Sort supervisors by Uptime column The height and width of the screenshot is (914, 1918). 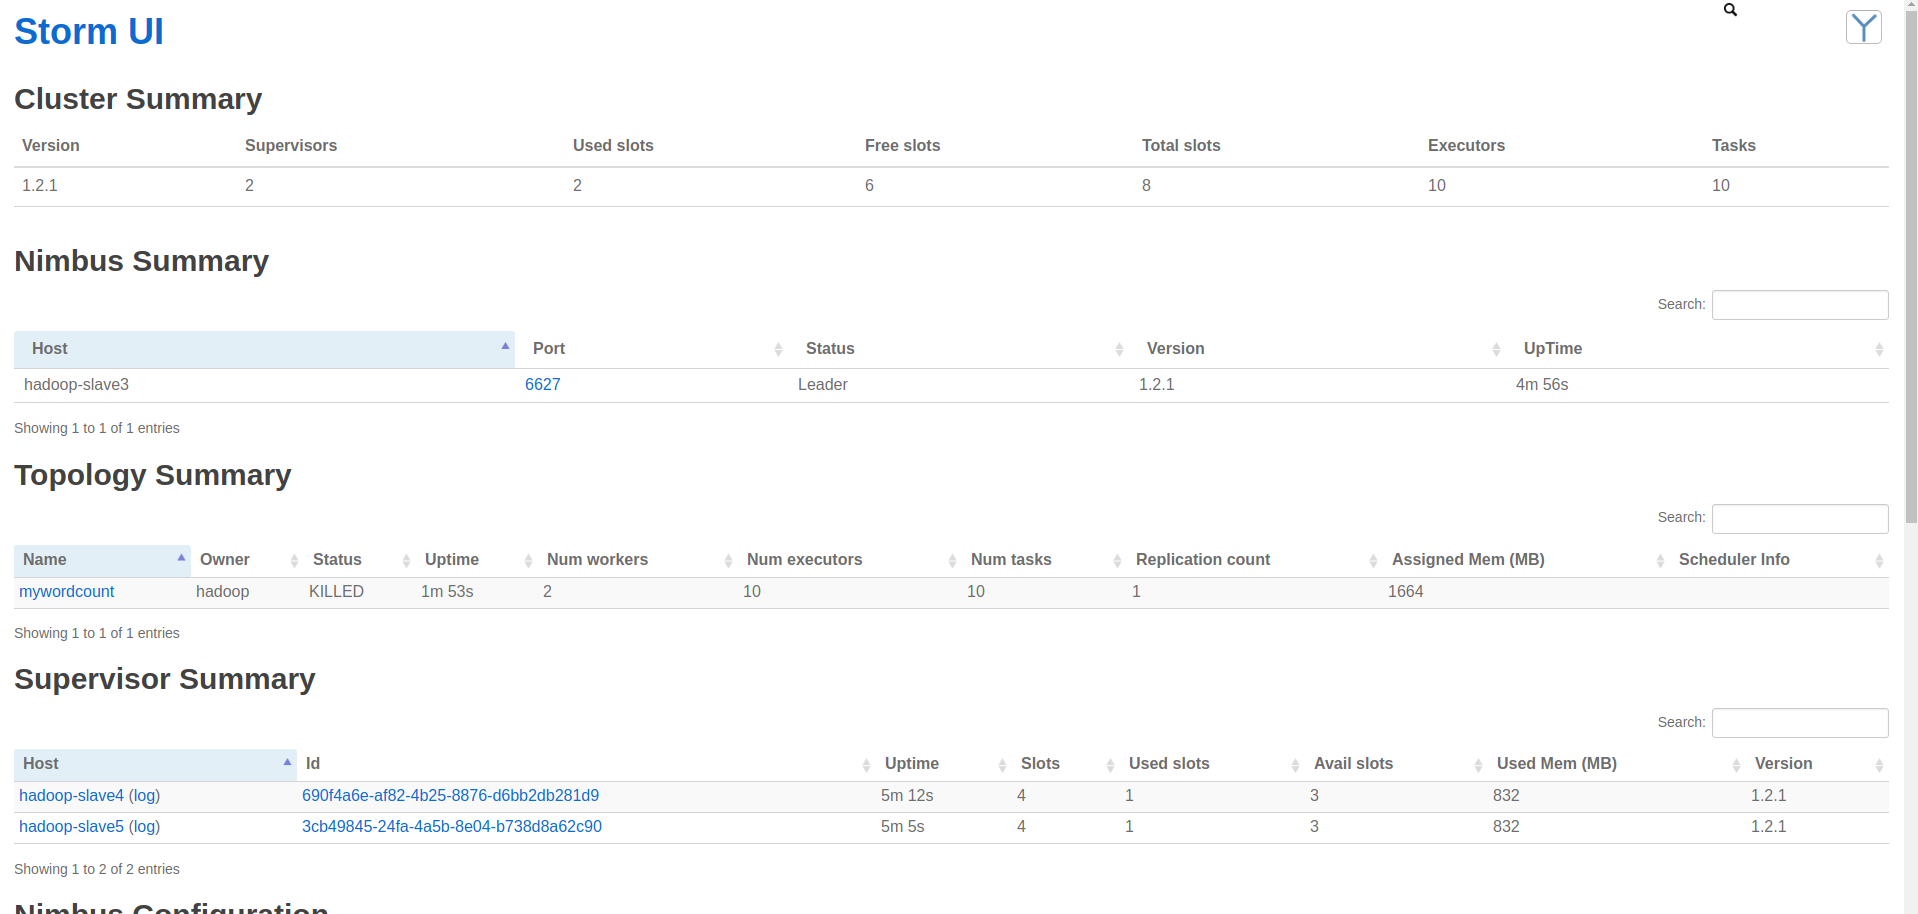[944, 764]
